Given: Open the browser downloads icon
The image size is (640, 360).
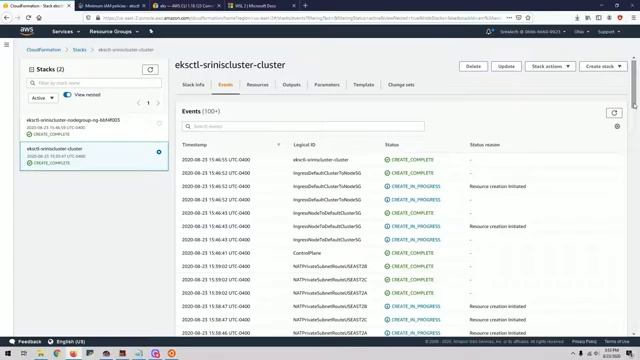Looking at the screenshot, I should click(x=577, y=18).
